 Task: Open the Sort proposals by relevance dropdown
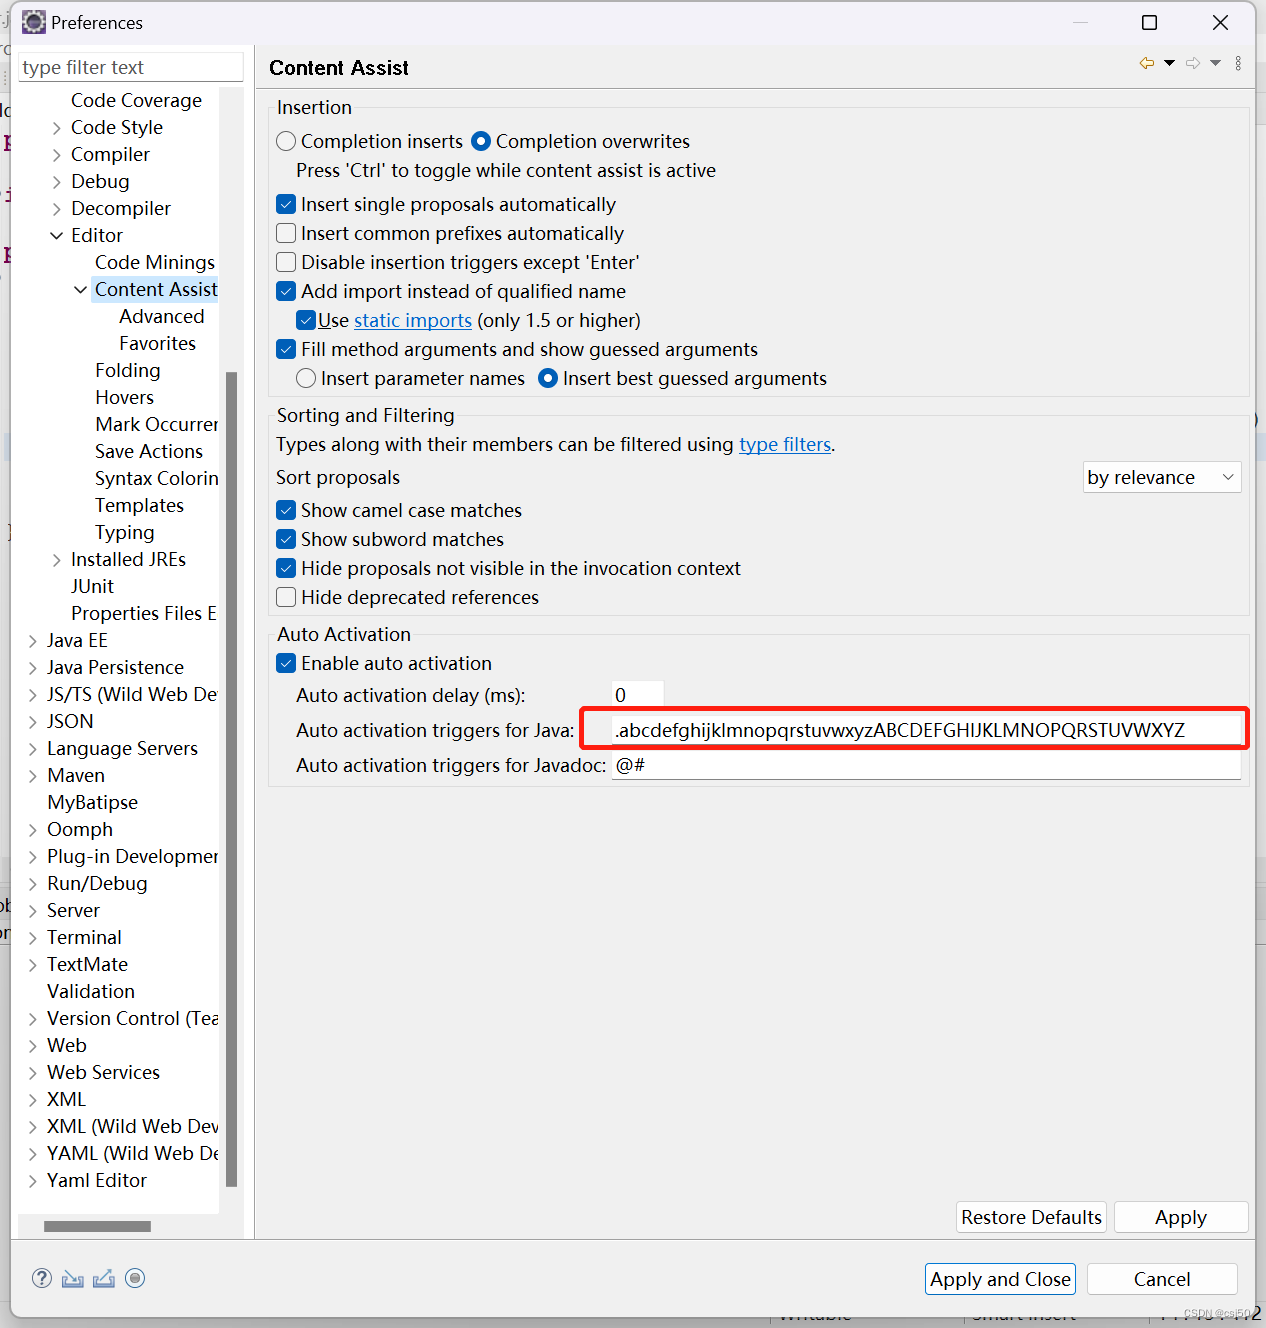coord(1162,477)
